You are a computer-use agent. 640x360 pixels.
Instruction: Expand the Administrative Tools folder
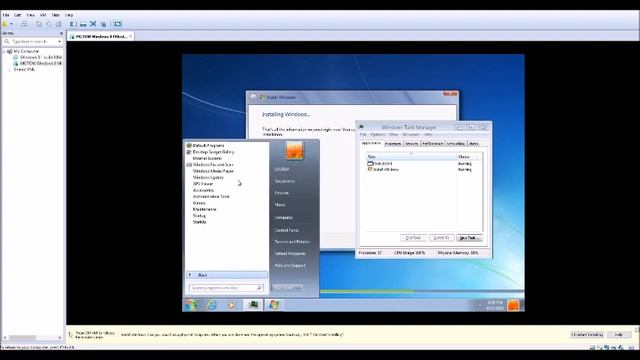pyautogui.click(x=211, y=196)
